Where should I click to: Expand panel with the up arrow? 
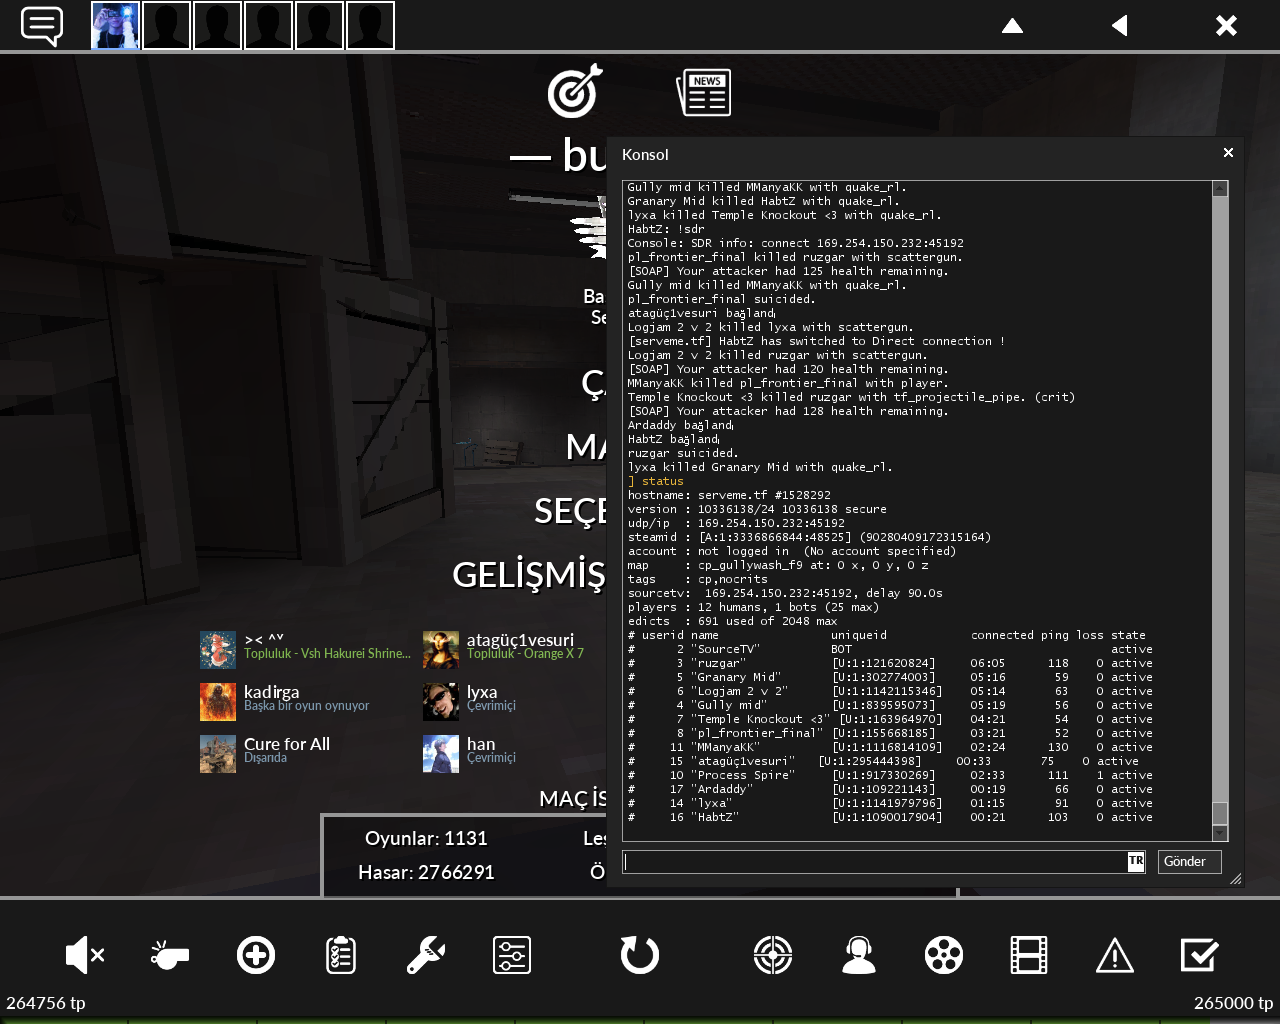1012,26
